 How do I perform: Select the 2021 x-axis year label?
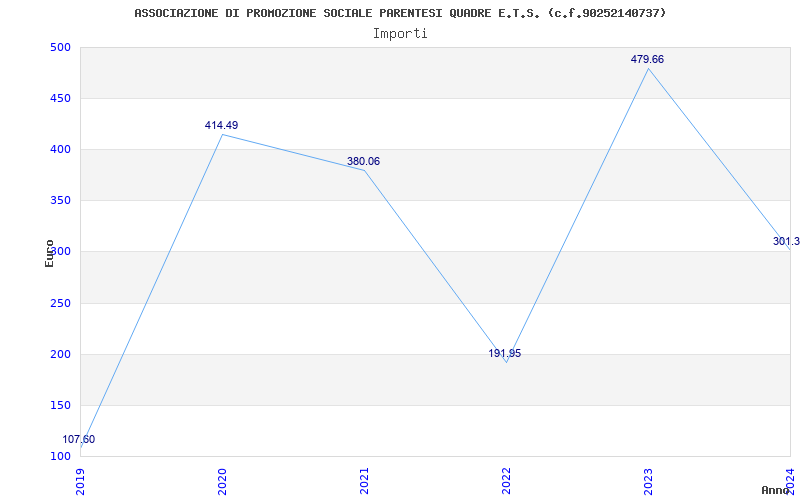(364, 482)
